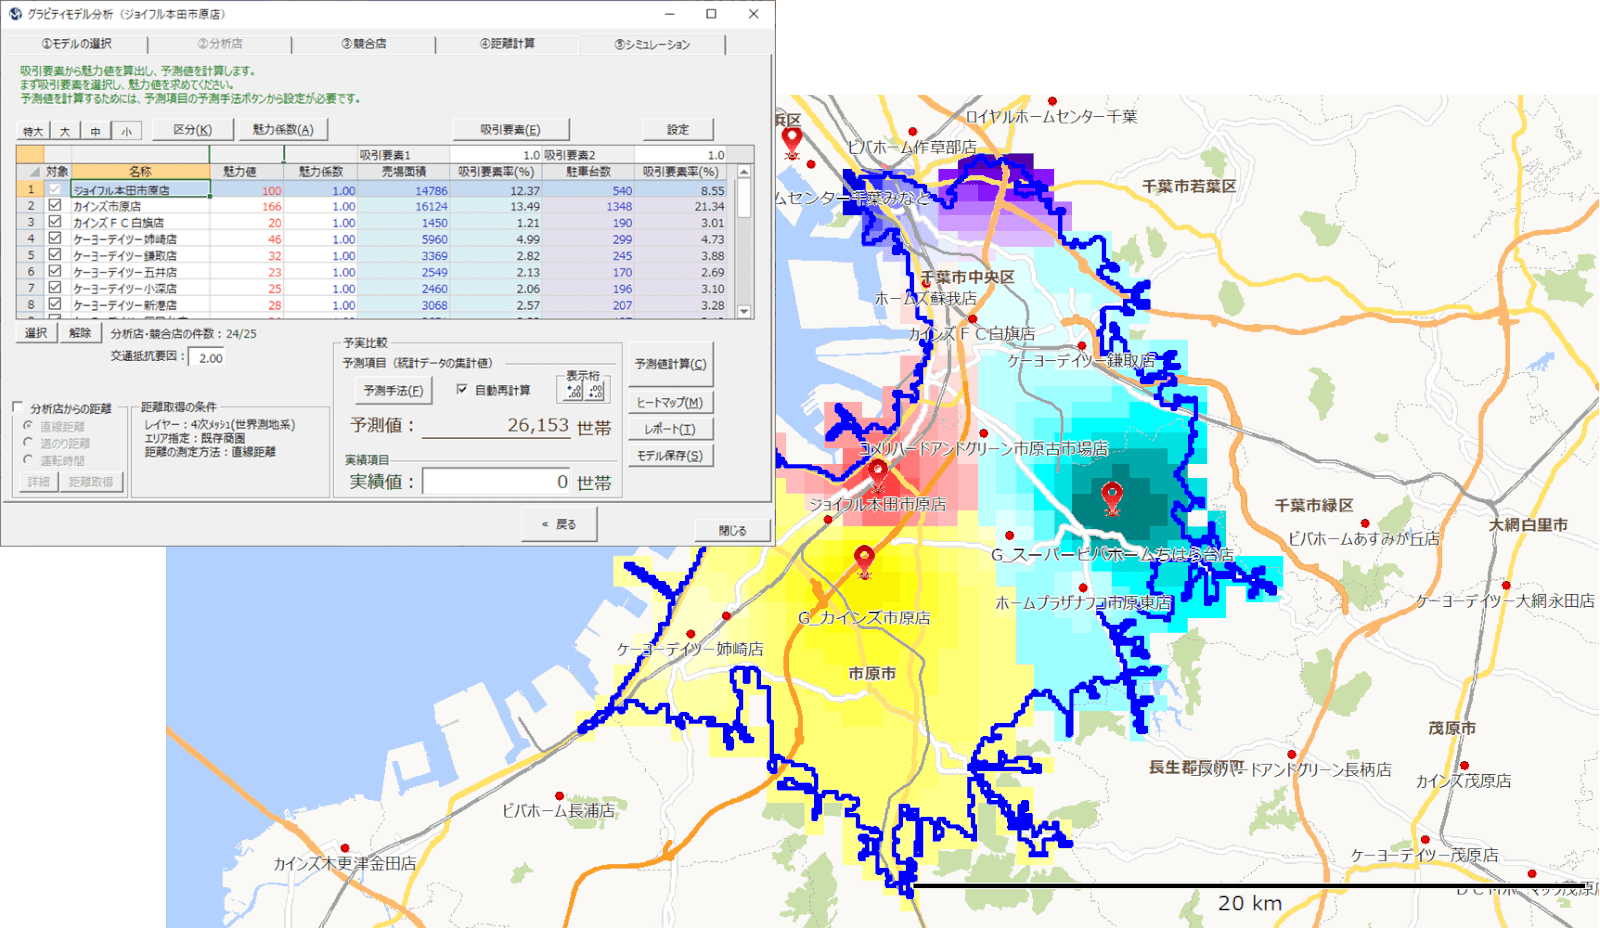Click the red dot for ホームプラザナフコ市原東店
The width and height of the screenshot is (1600, 929).
click(1083, 587)
